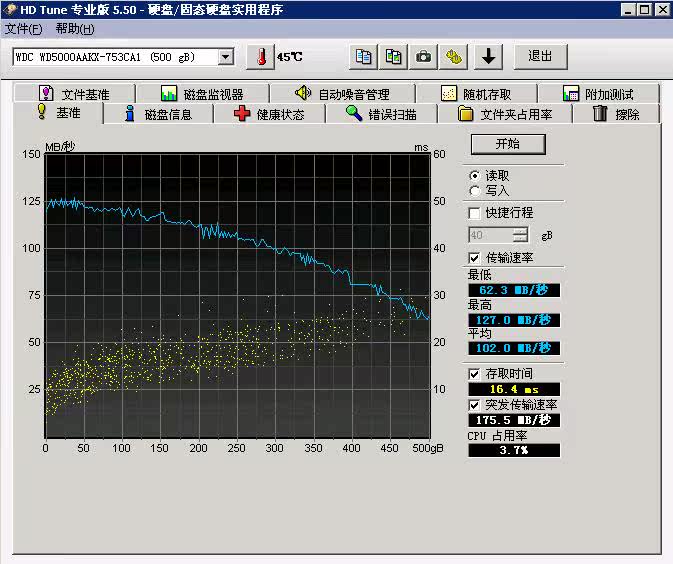
Task: Copy info to clipboard toolbar icon
Action: click(x=364, y=57)
